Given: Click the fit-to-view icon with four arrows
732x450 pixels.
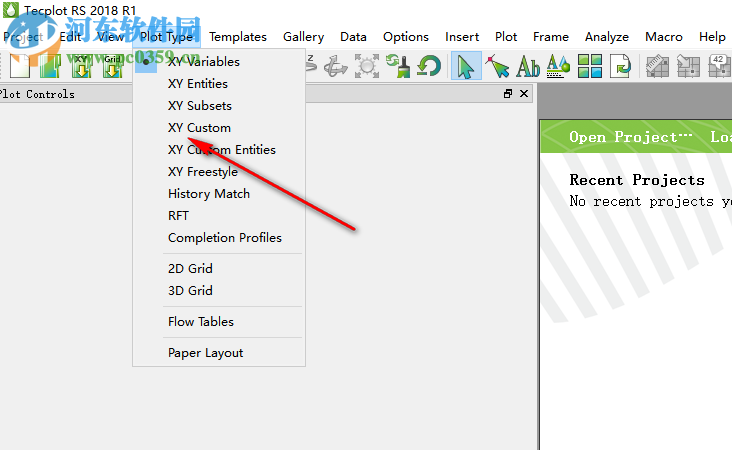Looking at the screenshot, I should pyautogui.click(x=367, y=66).
